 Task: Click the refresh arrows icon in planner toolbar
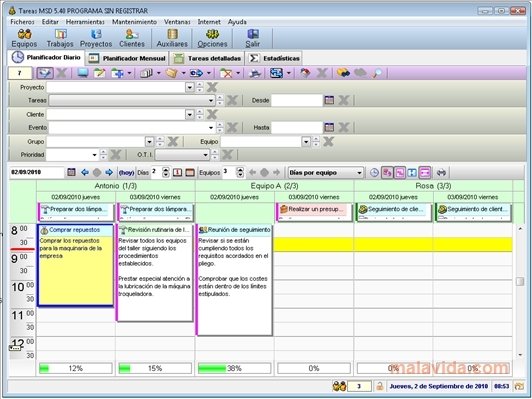[441, 172]
